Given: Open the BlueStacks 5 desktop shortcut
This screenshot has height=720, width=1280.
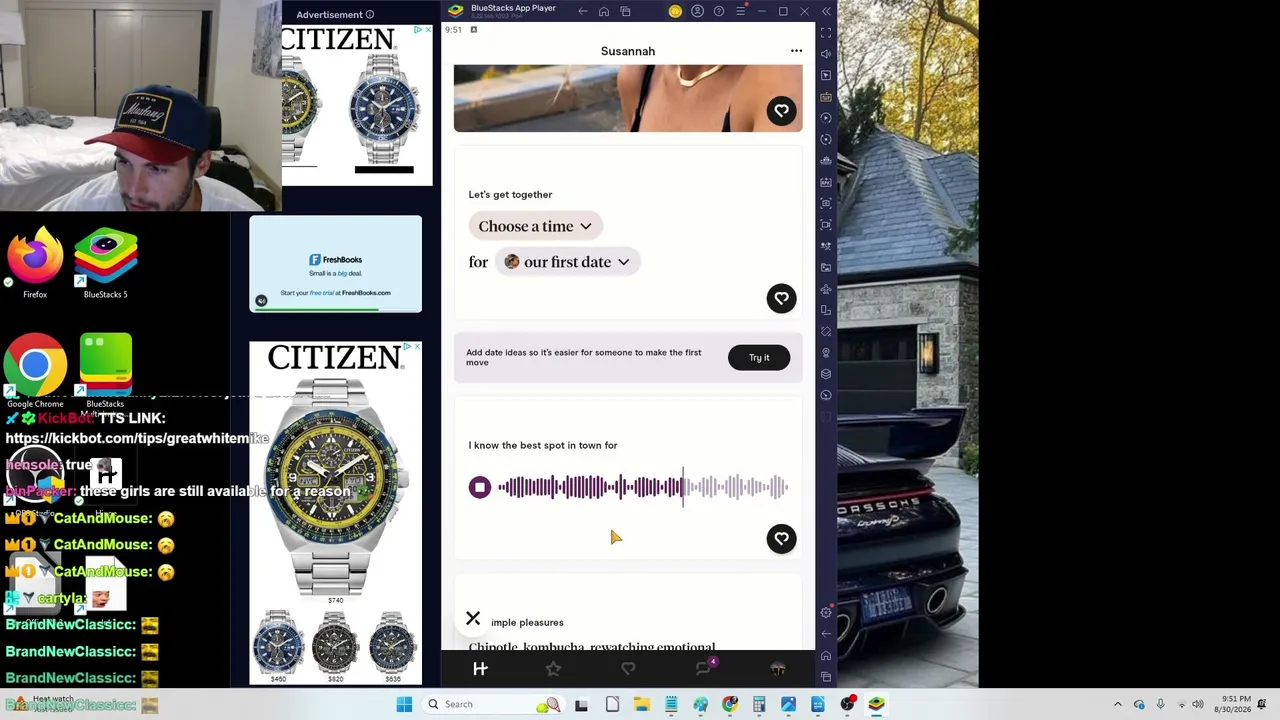Looking at the screenshot, I should 105,262.
